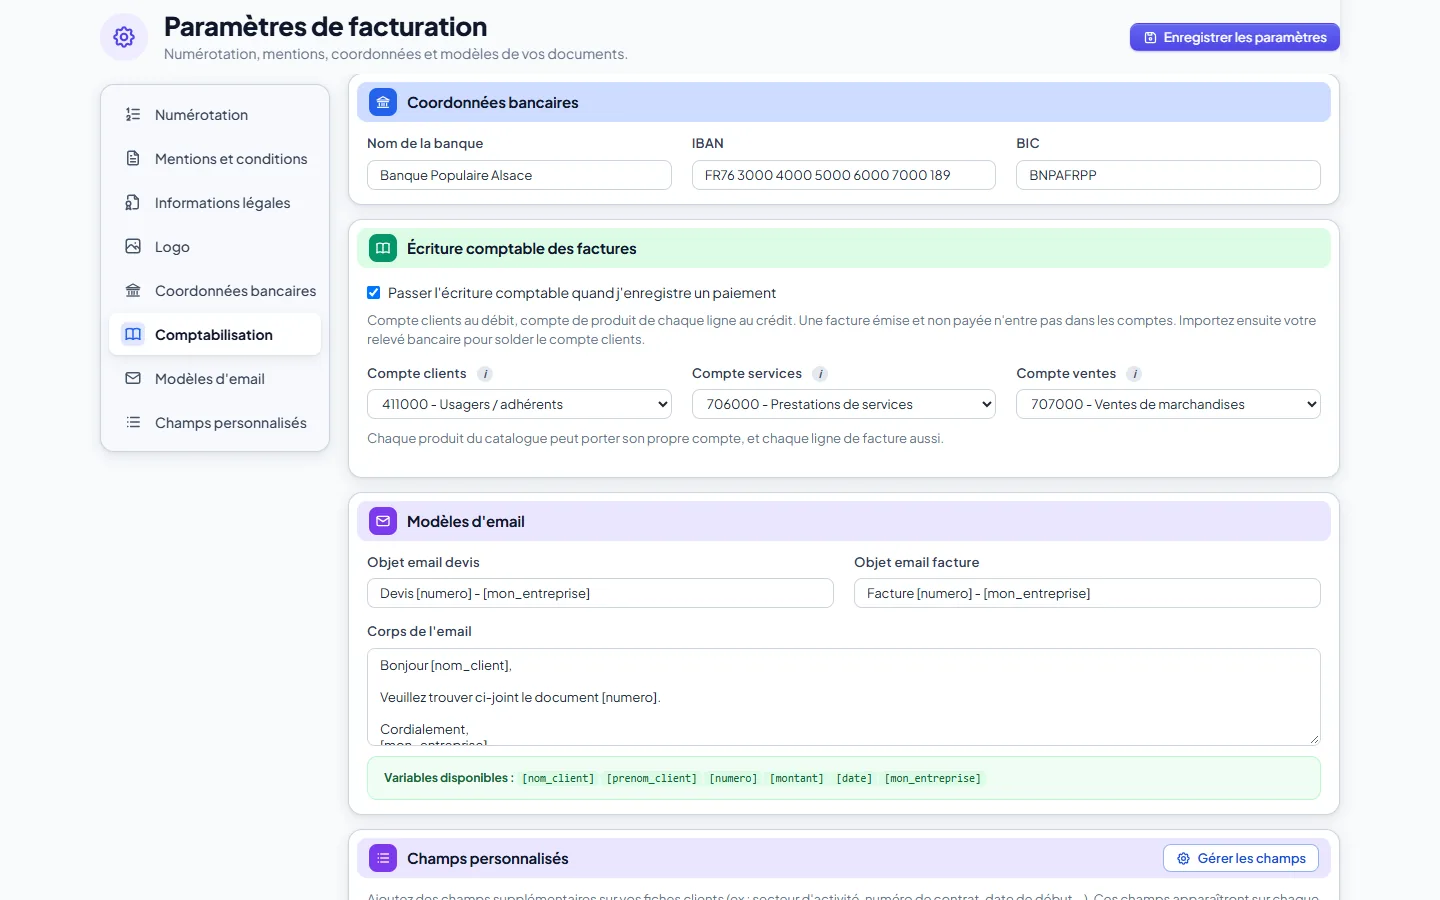The width and height of the screenshot is (1440, 900).
Task: Click the Objet email facture field
Action: 1087,593
